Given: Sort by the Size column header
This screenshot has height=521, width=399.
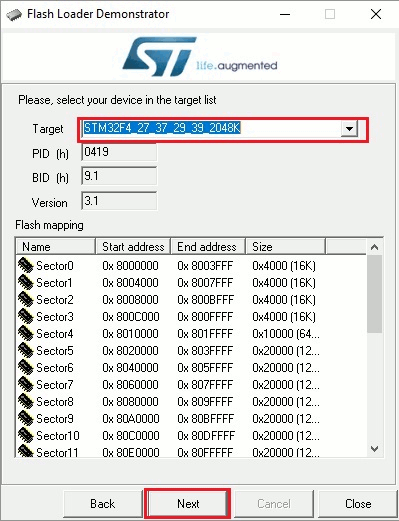Looking at the screenshot, I should tap(285, 247).
